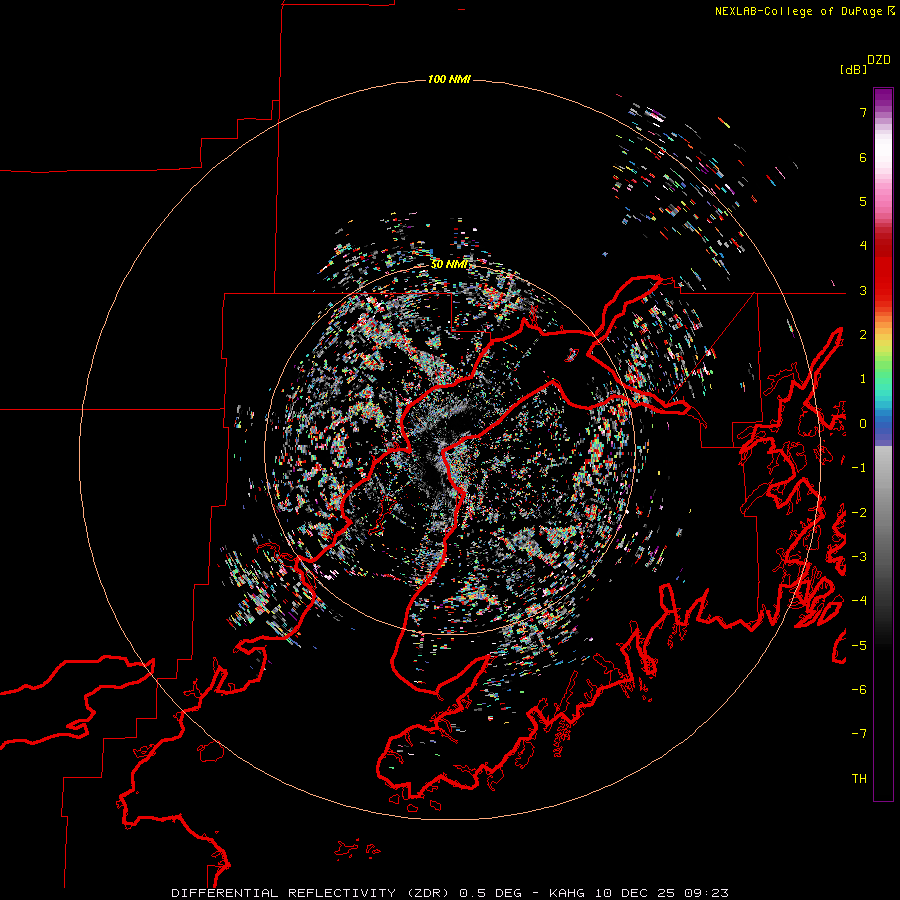Click the -6 dB scale label
Screen dimensions: 900x900
859,690
